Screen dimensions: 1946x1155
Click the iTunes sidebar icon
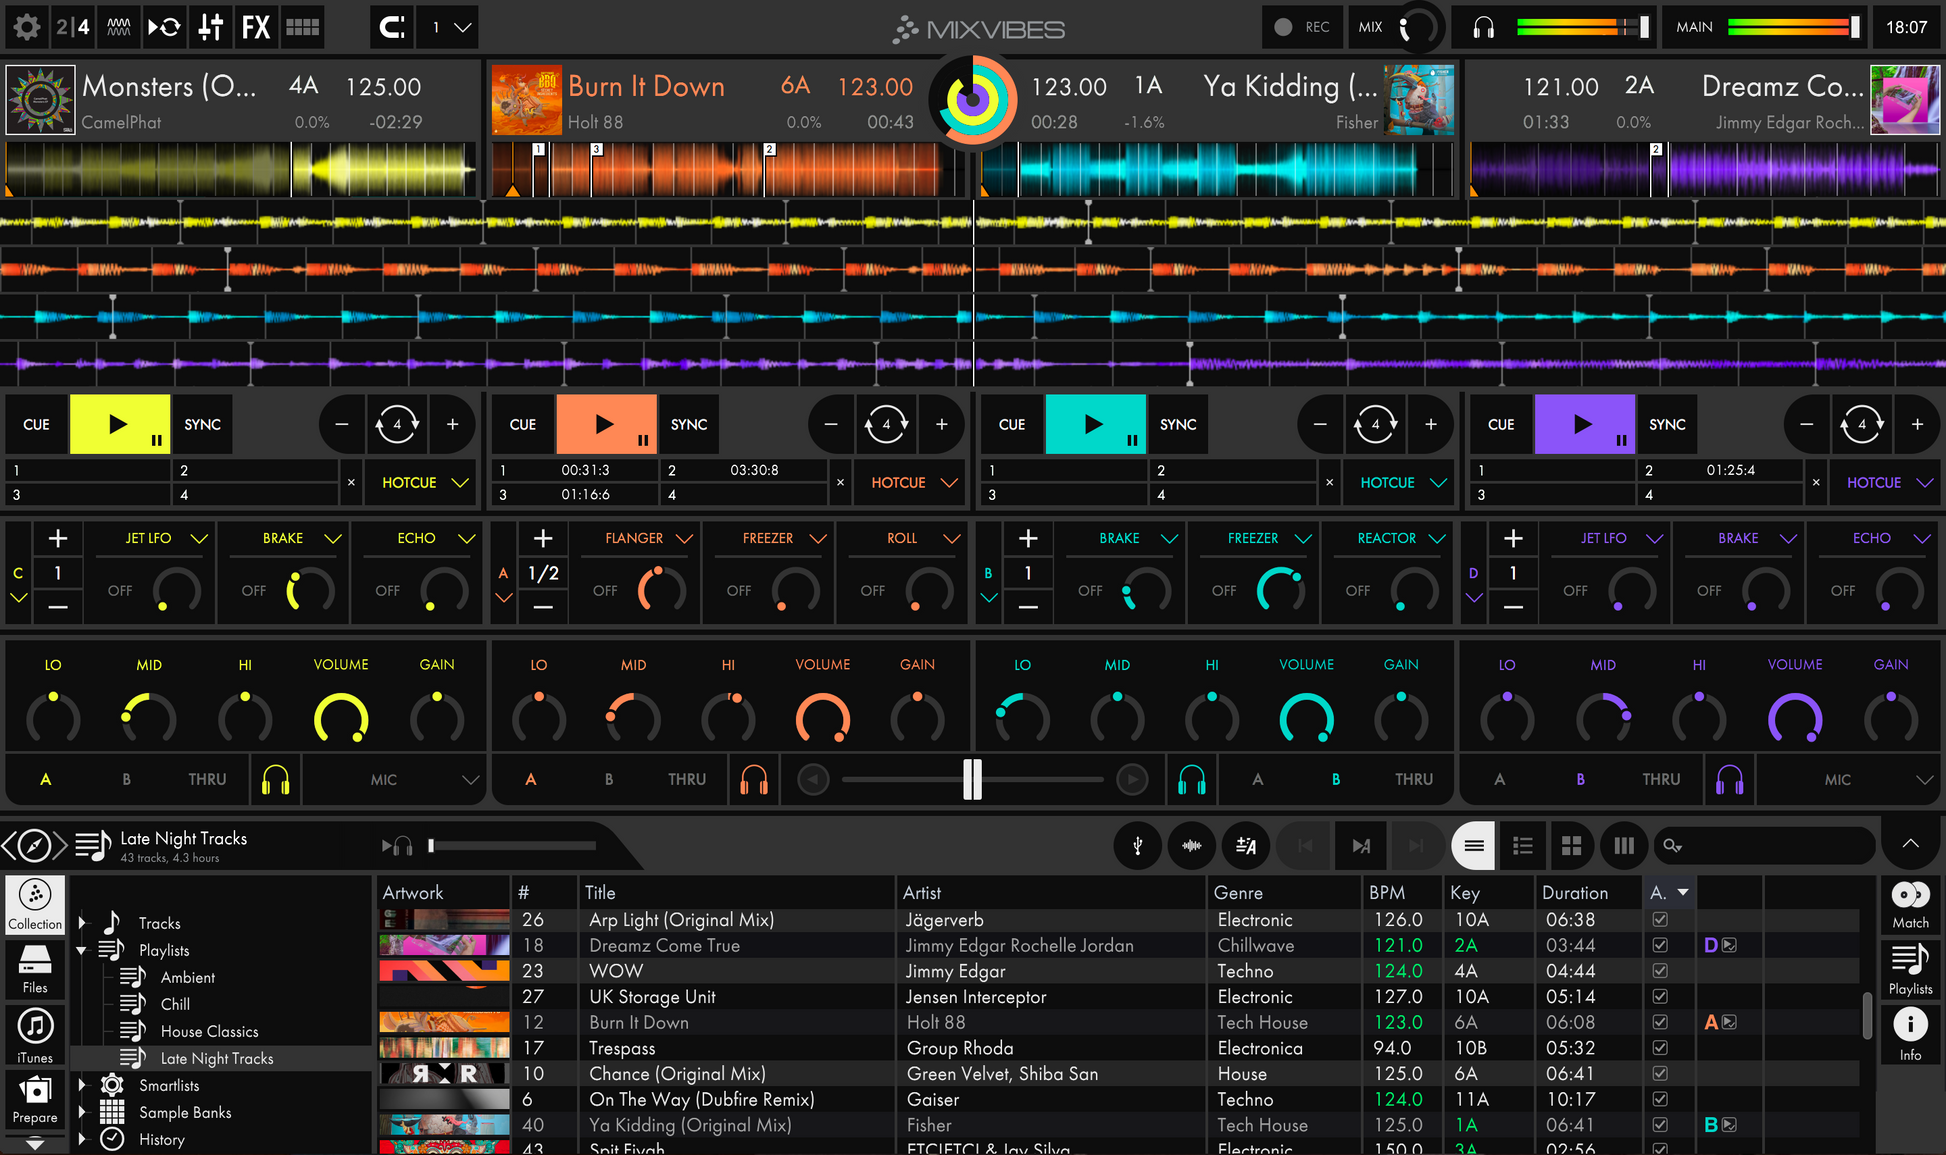click(35, 1032)
